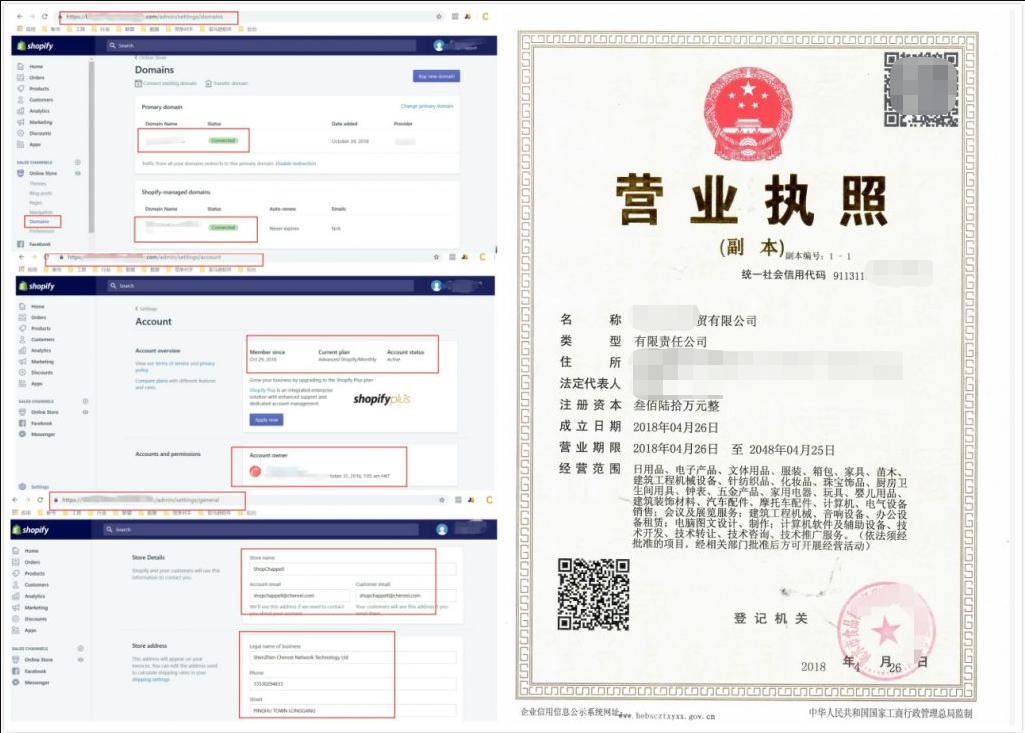Click the Domains page sidebar scrollbar

coord(92,140)
